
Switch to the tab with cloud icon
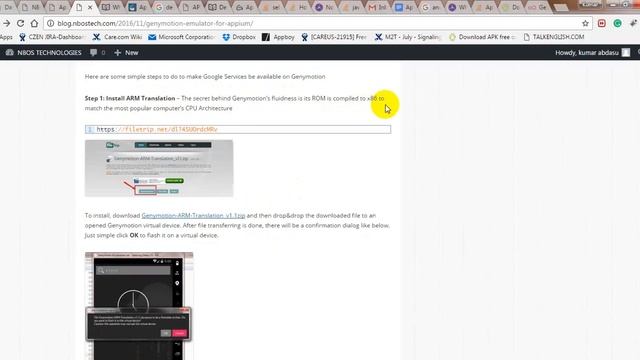(x=244, y=7)
